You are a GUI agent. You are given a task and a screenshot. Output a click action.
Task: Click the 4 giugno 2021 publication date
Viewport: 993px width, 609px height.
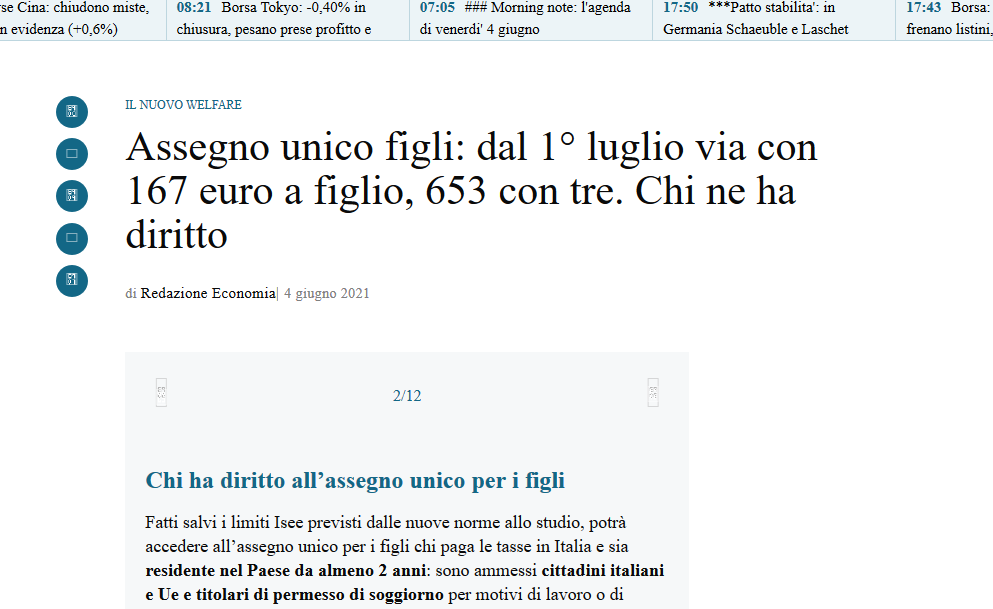click(327, 293)
